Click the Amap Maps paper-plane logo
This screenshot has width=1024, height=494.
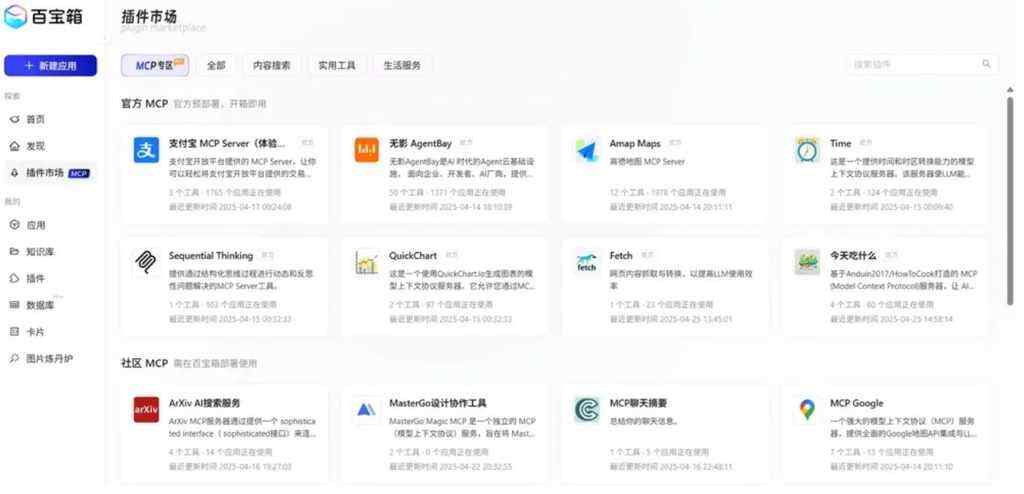[x=587, y=150]
